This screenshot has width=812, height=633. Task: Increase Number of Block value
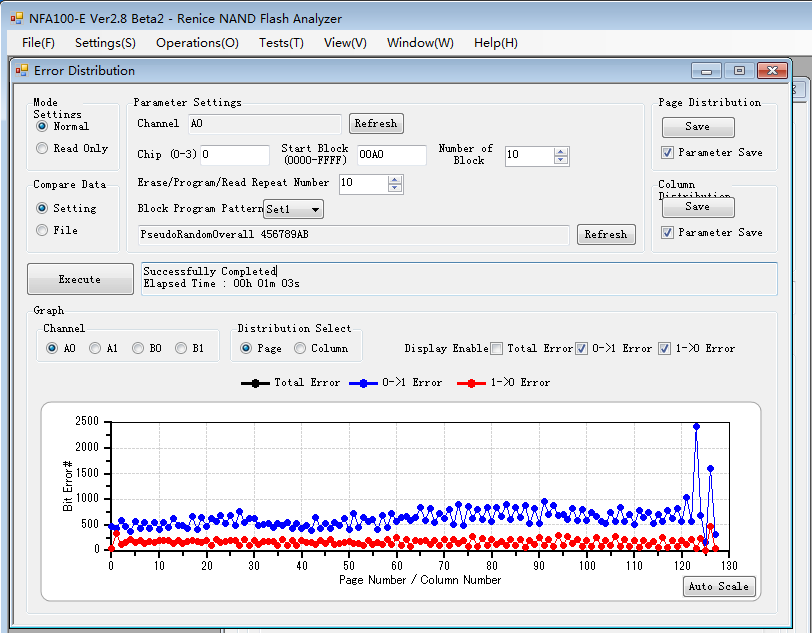(561, 152)
